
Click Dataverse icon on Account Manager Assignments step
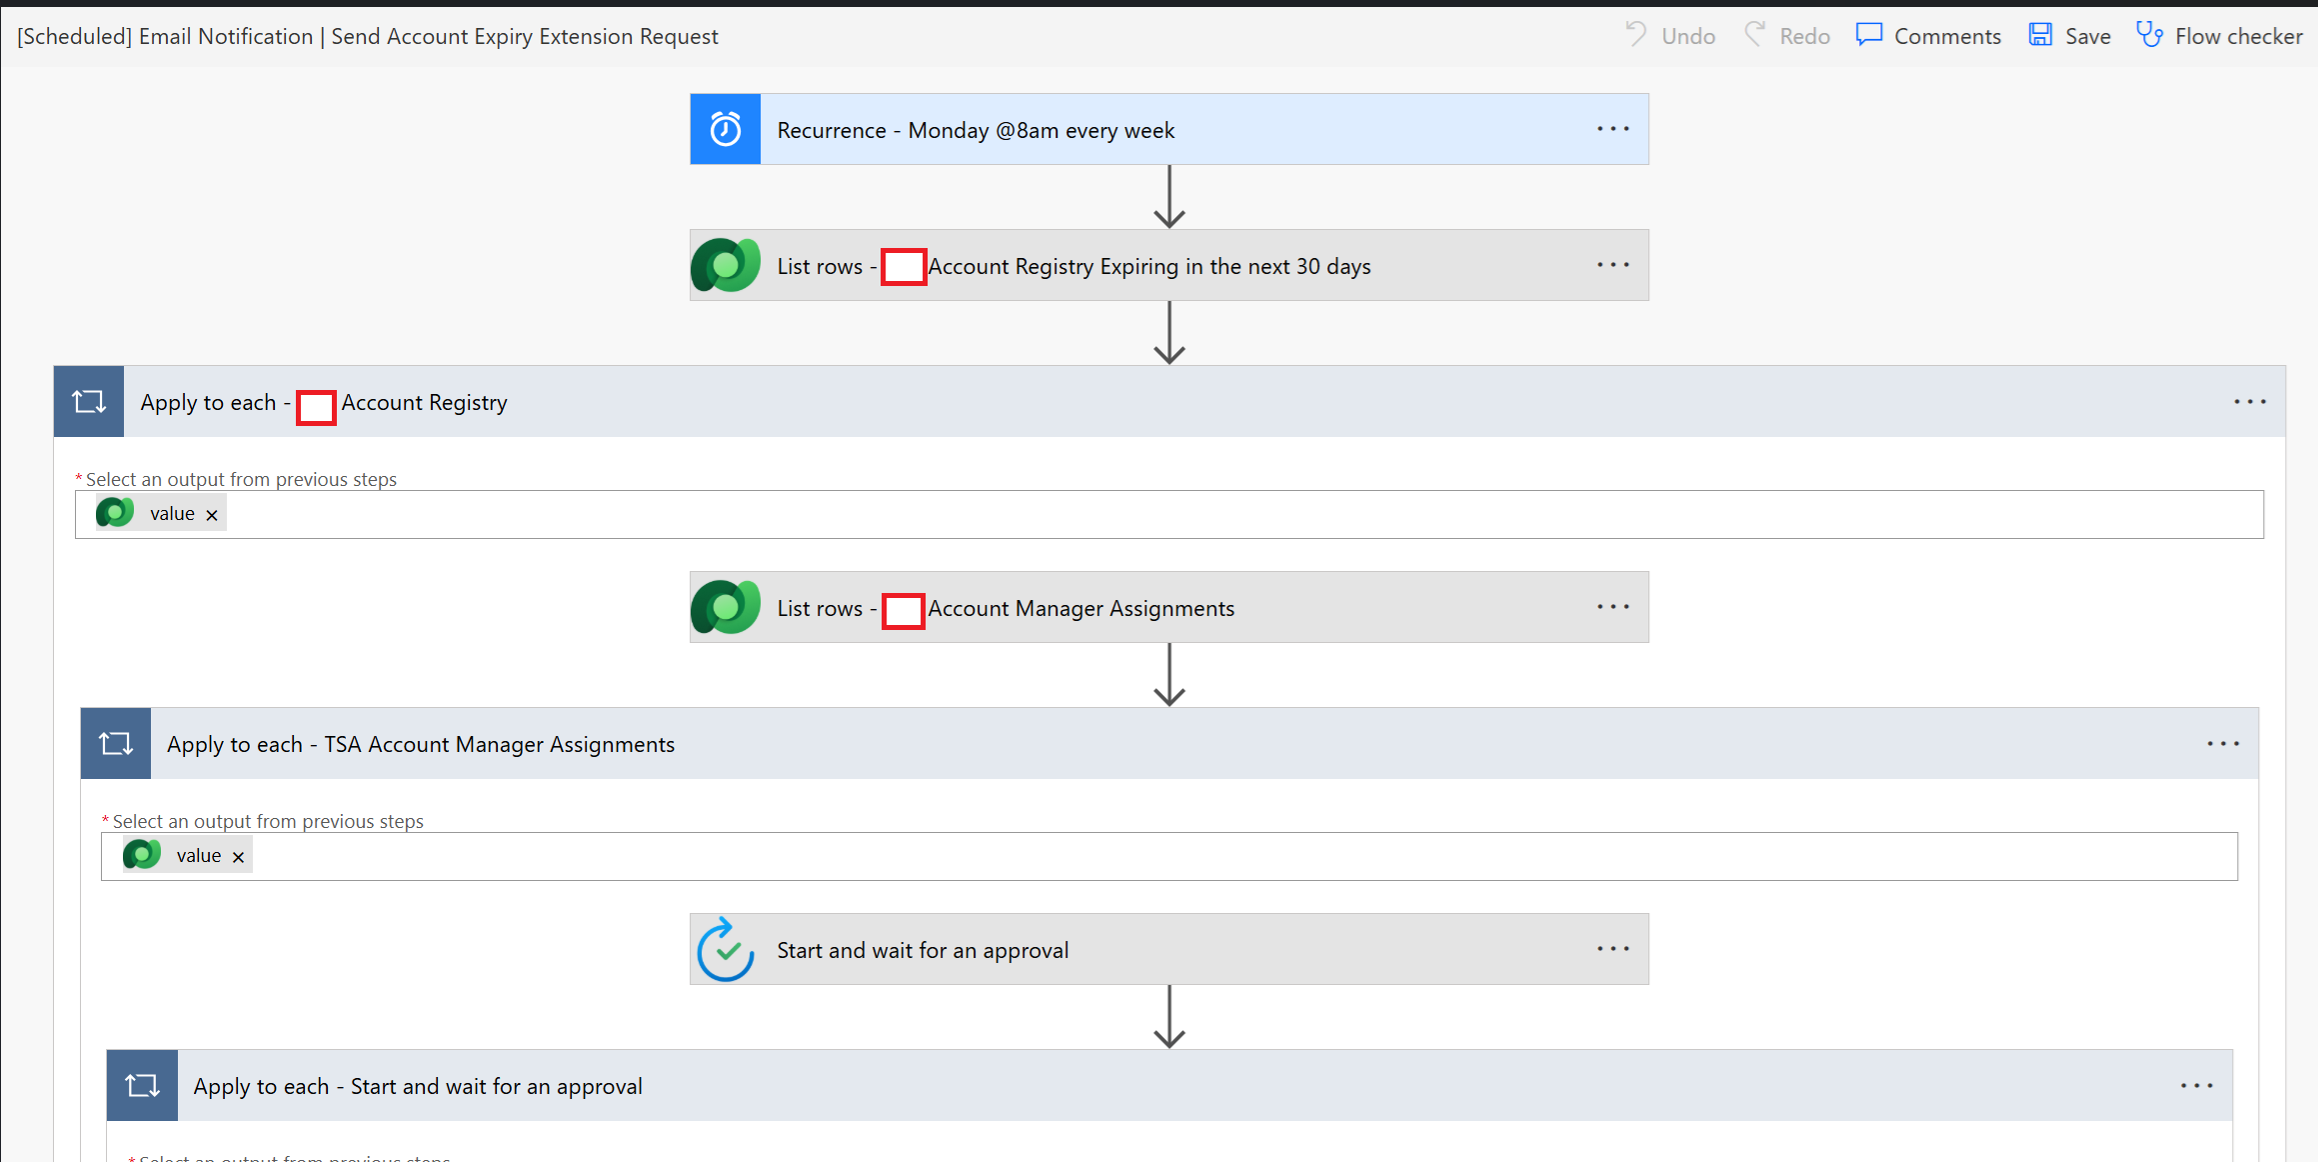click(725, 608)
